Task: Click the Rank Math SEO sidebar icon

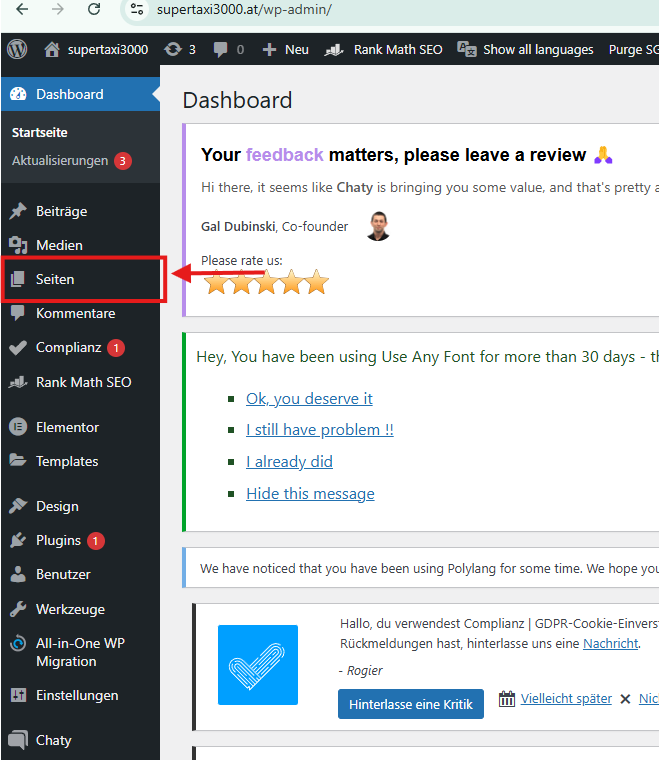Action: point(18,382)
